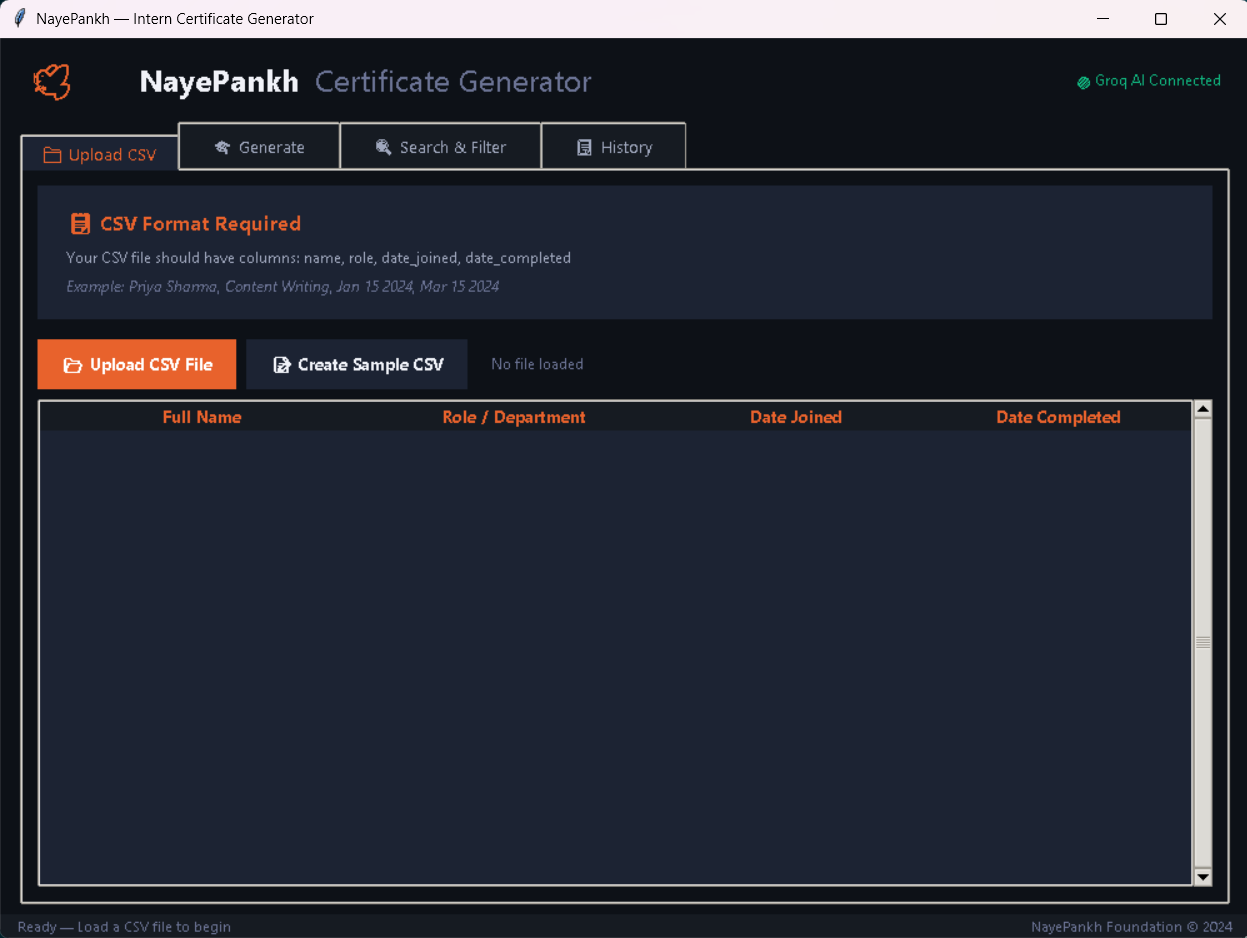Click the 'Certificate Generator' title text

point(453,82)
